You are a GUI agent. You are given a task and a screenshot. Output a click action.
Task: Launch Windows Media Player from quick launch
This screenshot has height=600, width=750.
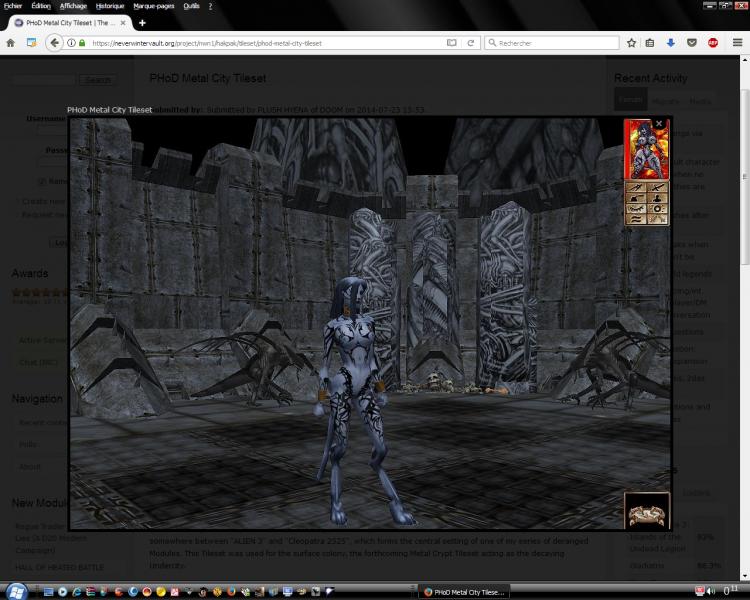pyautogui.click(x=62, y=592)
